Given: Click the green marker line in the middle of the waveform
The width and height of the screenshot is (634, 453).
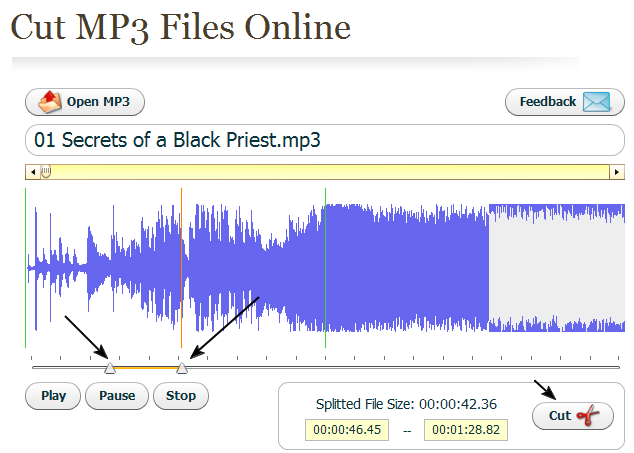Looking at the screenshot, I should pos(325,268).
